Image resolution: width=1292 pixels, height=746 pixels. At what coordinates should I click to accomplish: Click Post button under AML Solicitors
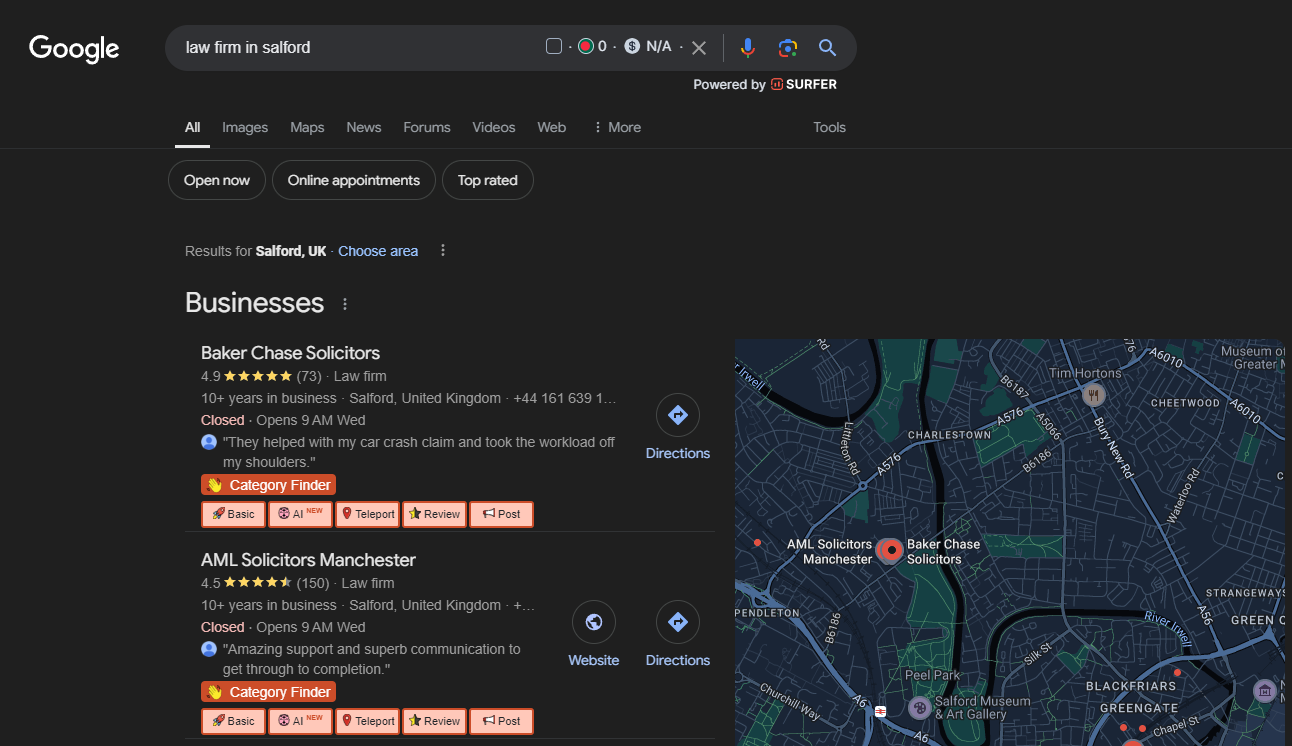501,721
